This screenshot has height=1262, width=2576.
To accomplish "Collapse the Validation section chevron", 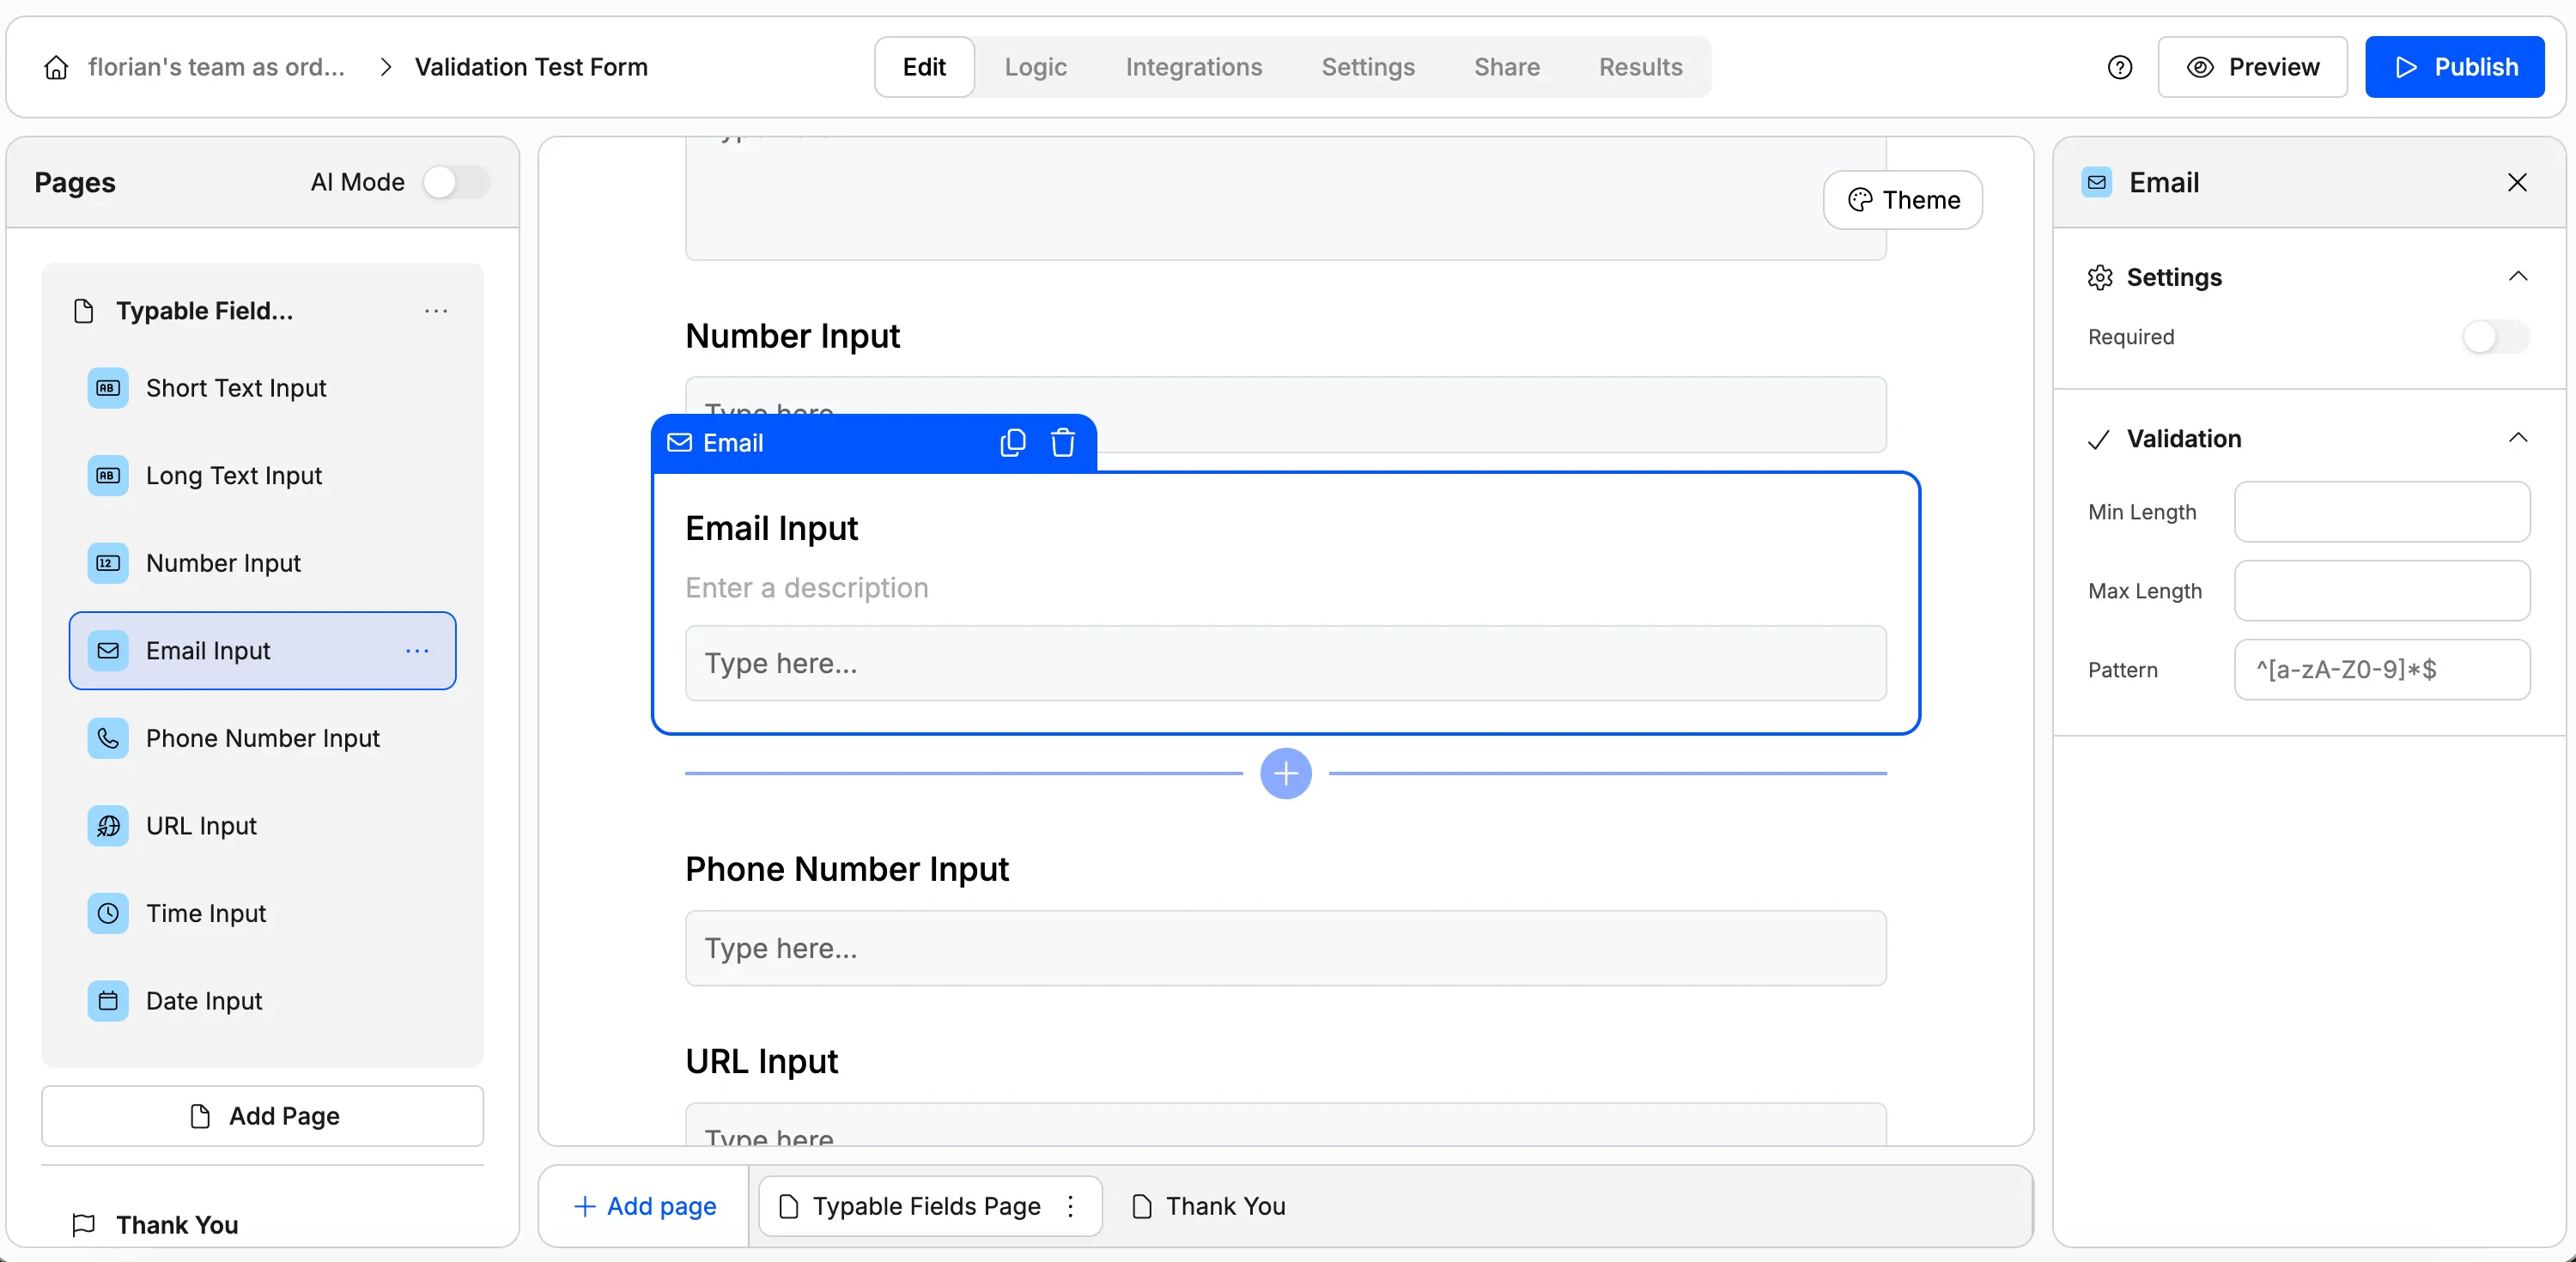I will 2518,438.
